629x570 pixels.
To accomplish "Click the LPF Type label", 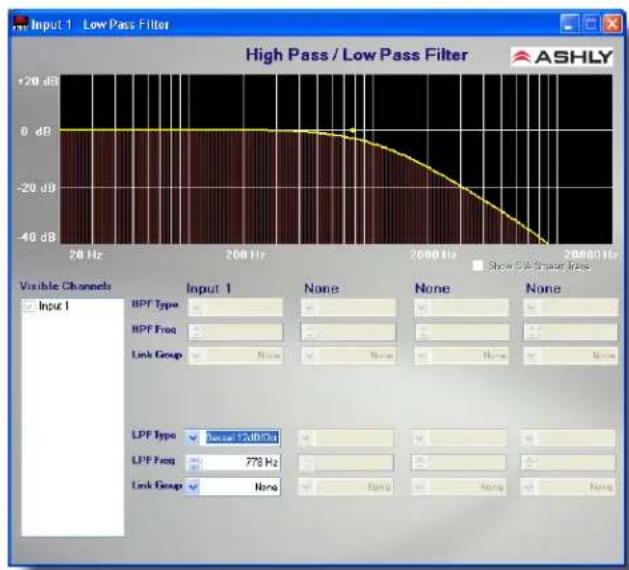I will [x=154, y=435].
